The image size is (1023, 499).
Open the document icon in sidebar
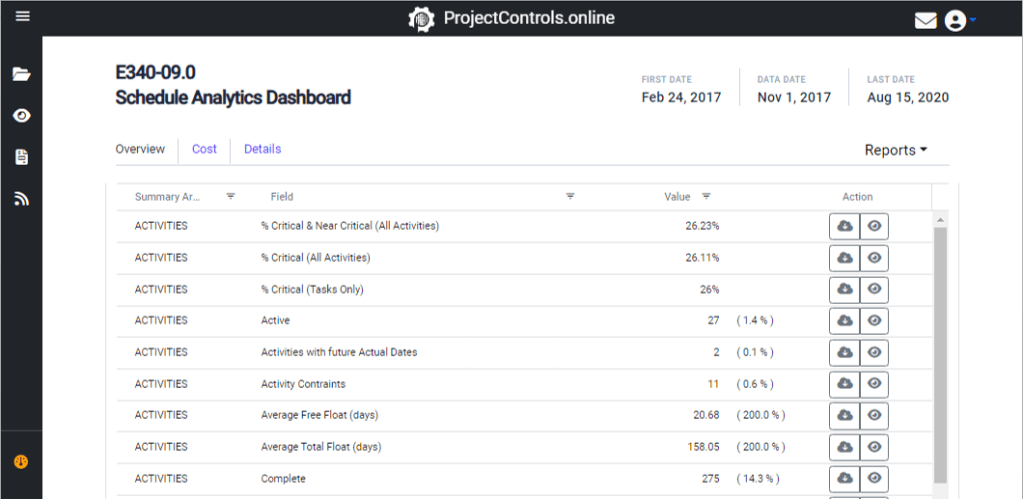(21, 157)
